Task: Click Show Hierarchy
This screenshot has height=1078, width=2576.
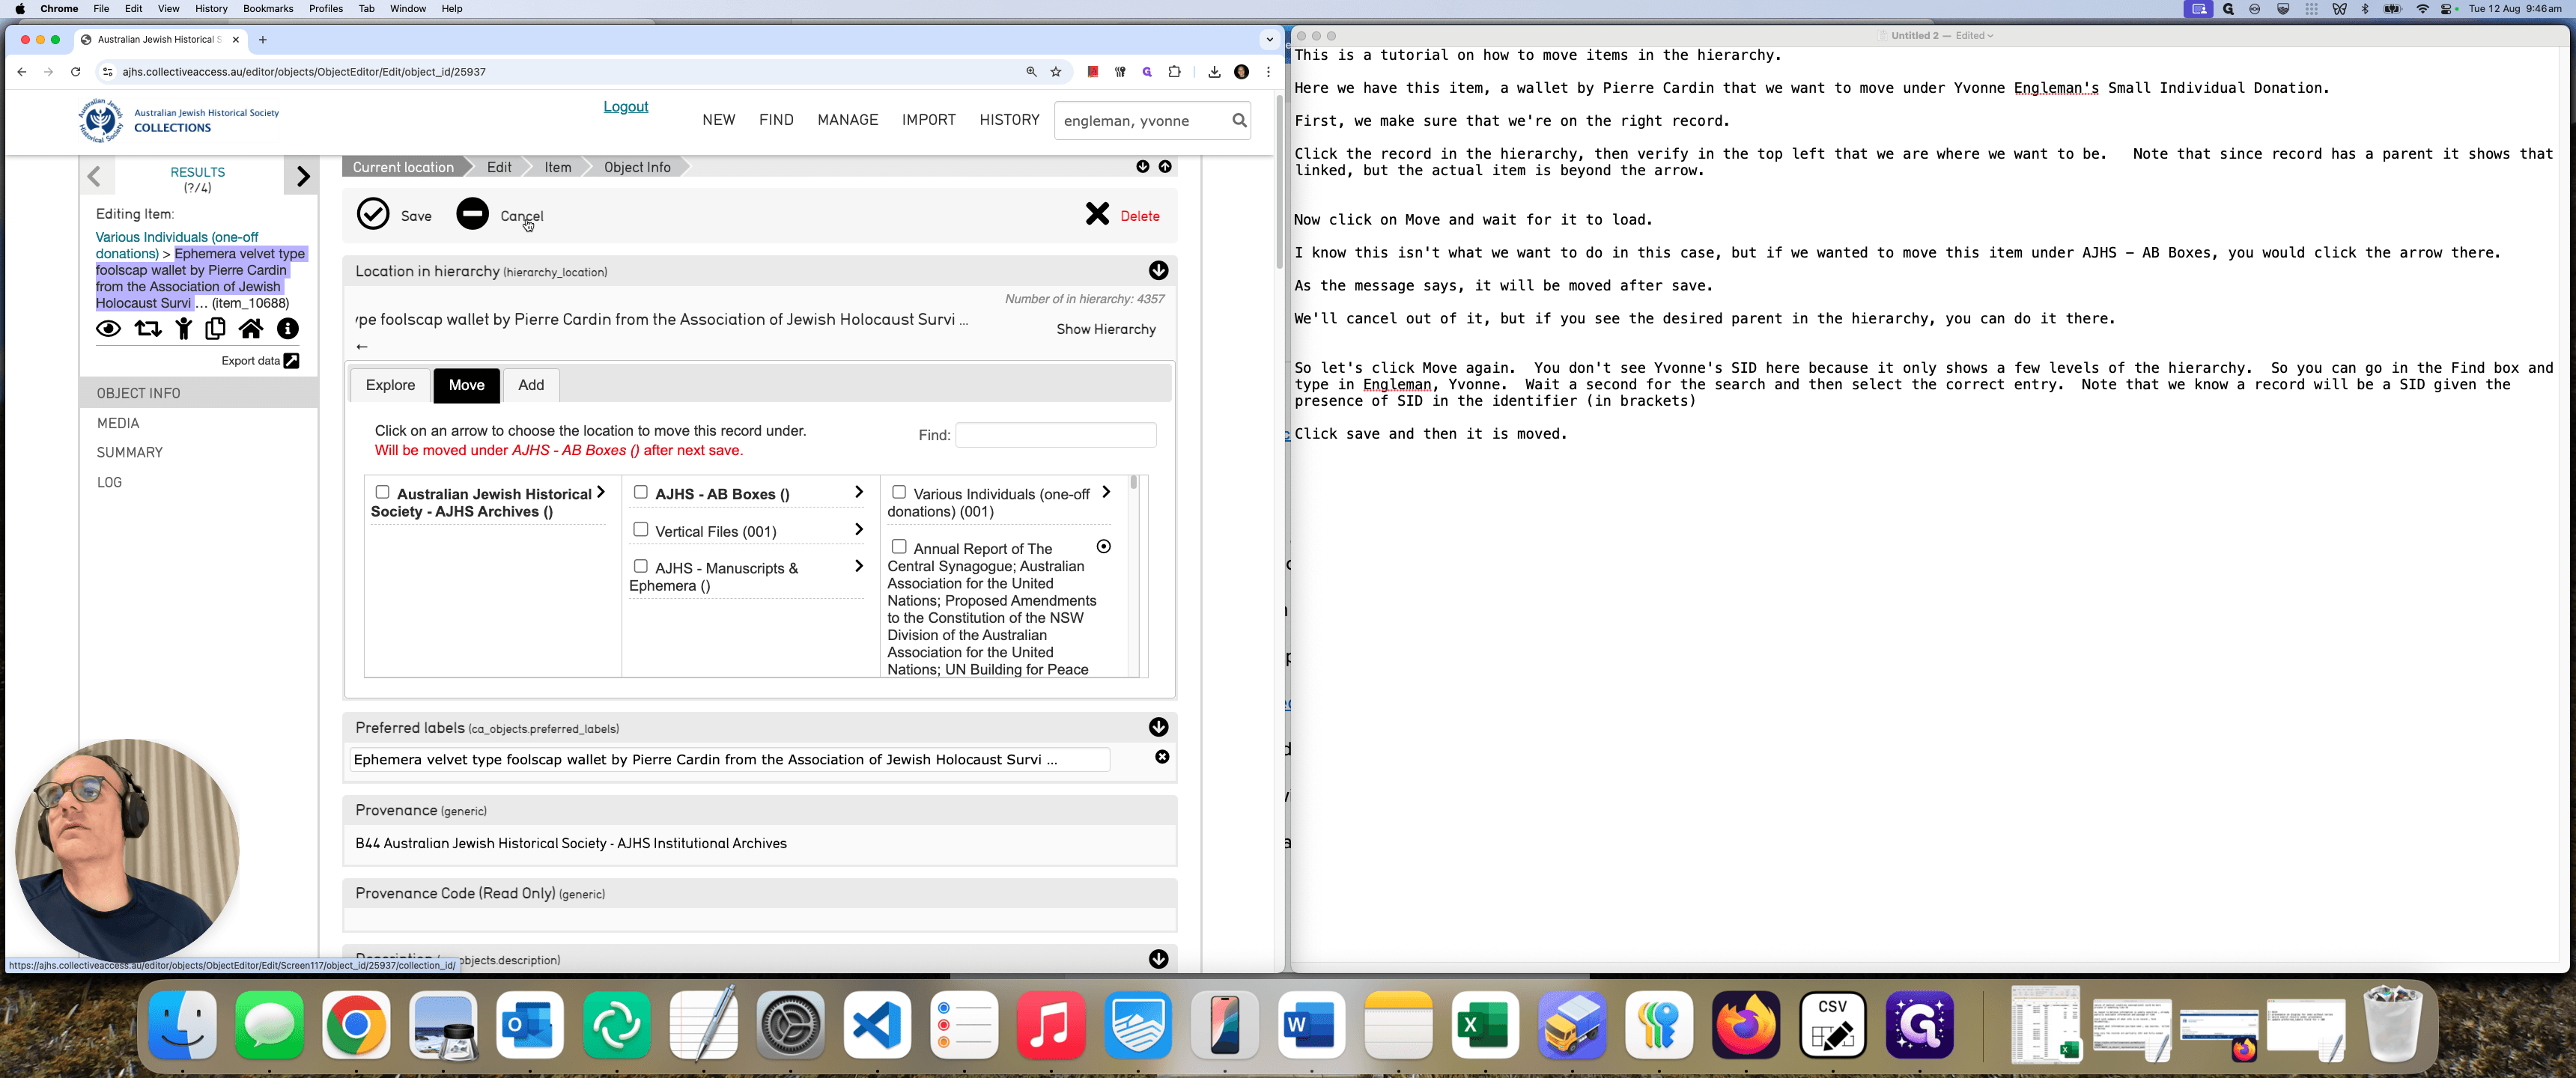Action: [x=1106, y=329]
